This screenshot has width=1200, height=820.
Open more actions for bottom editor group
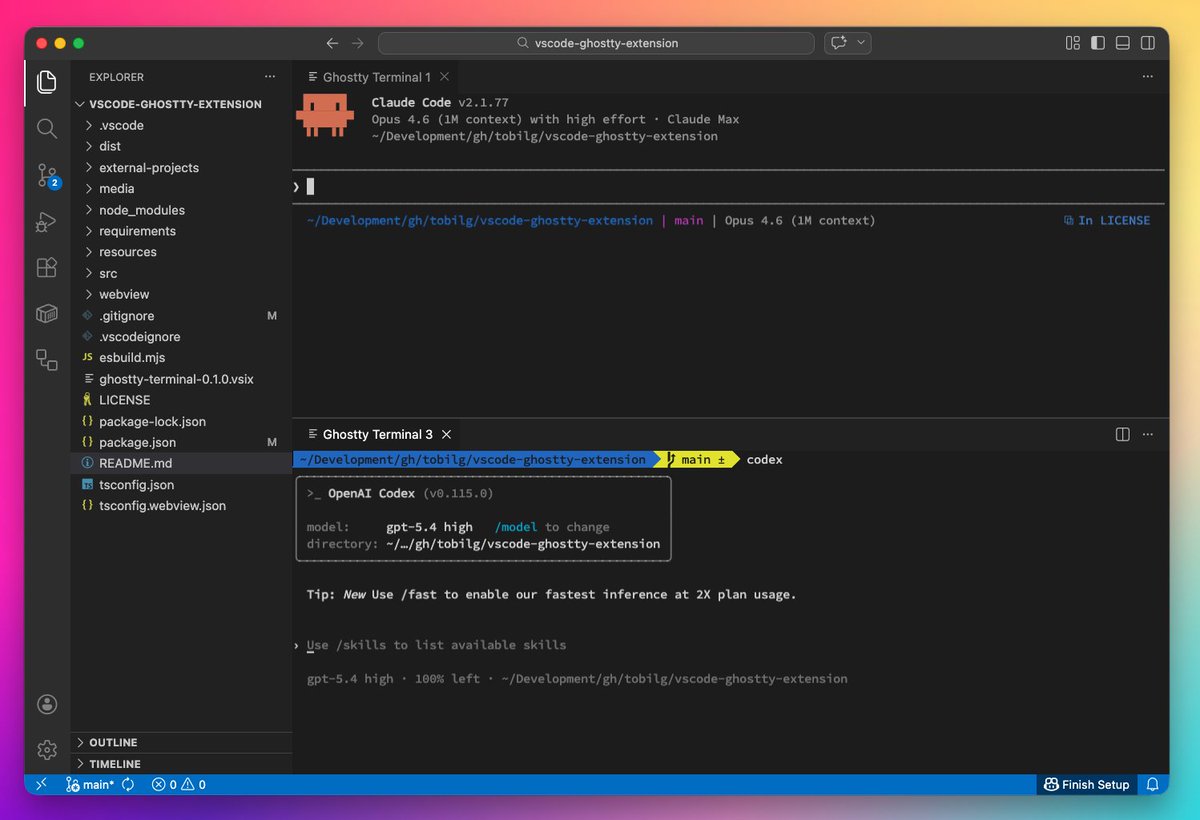(1148, 434)
